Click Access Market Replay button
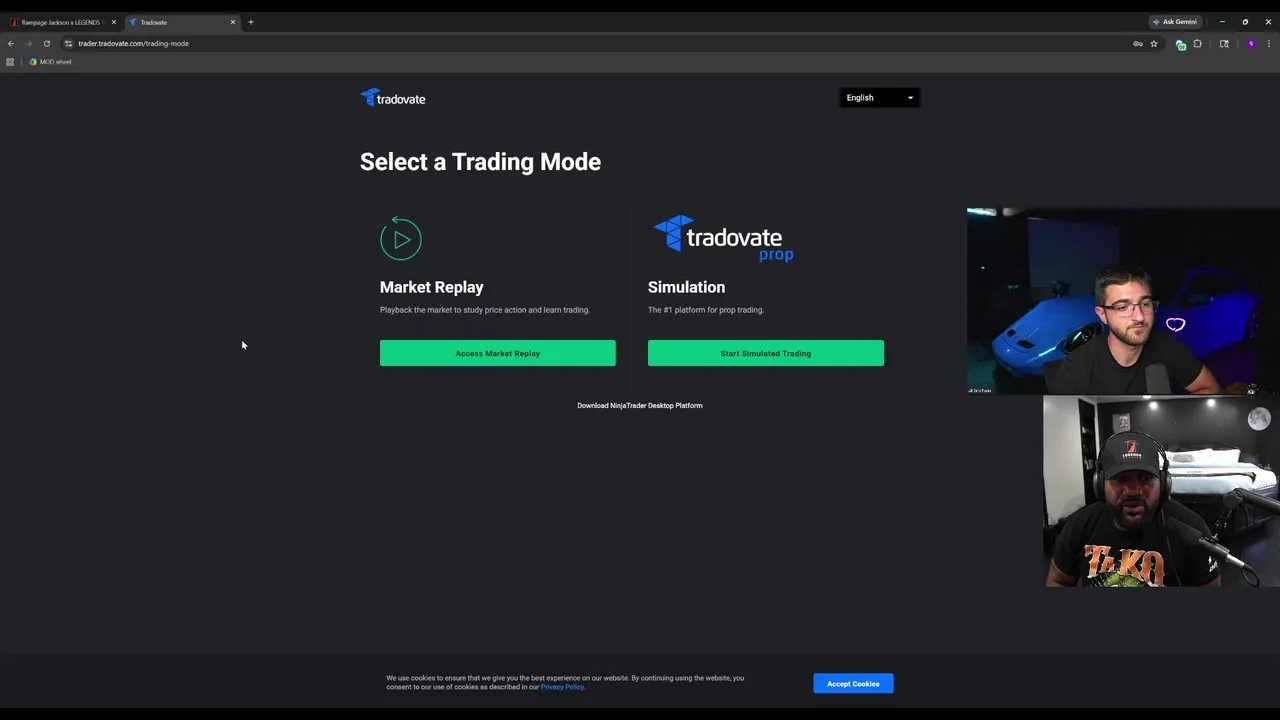This screenshot has width=1280, height=720. coord(498,353)
